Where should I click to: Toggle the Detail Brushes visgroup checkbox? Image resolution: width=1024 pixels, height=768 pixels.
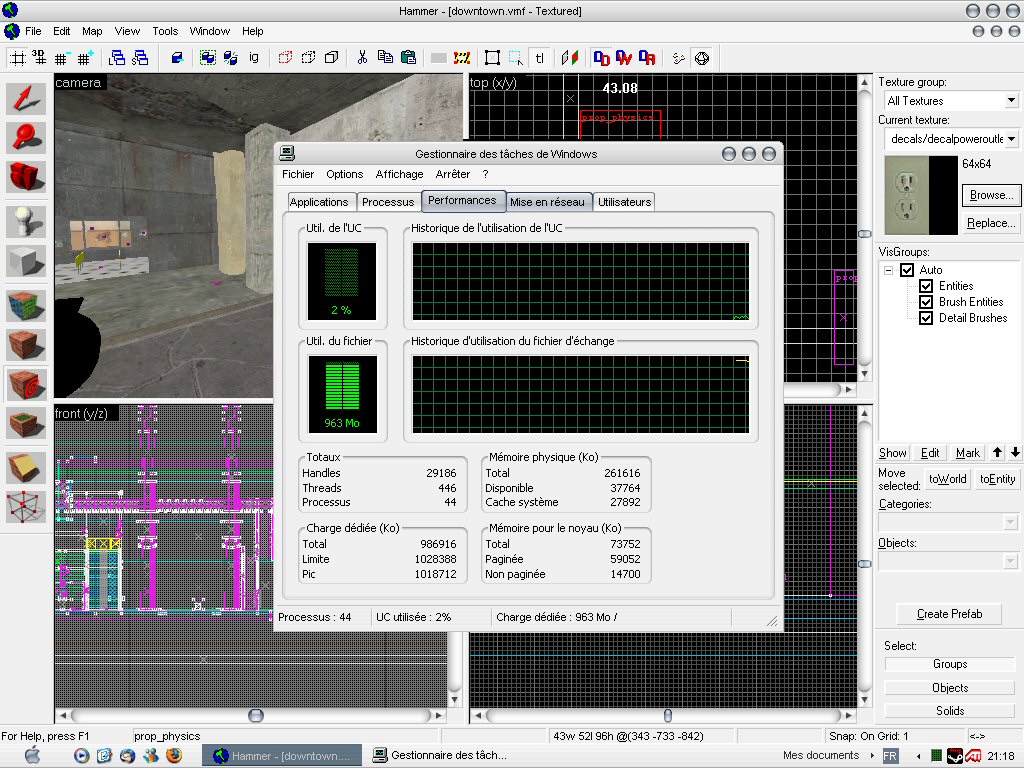click(926, 318)
